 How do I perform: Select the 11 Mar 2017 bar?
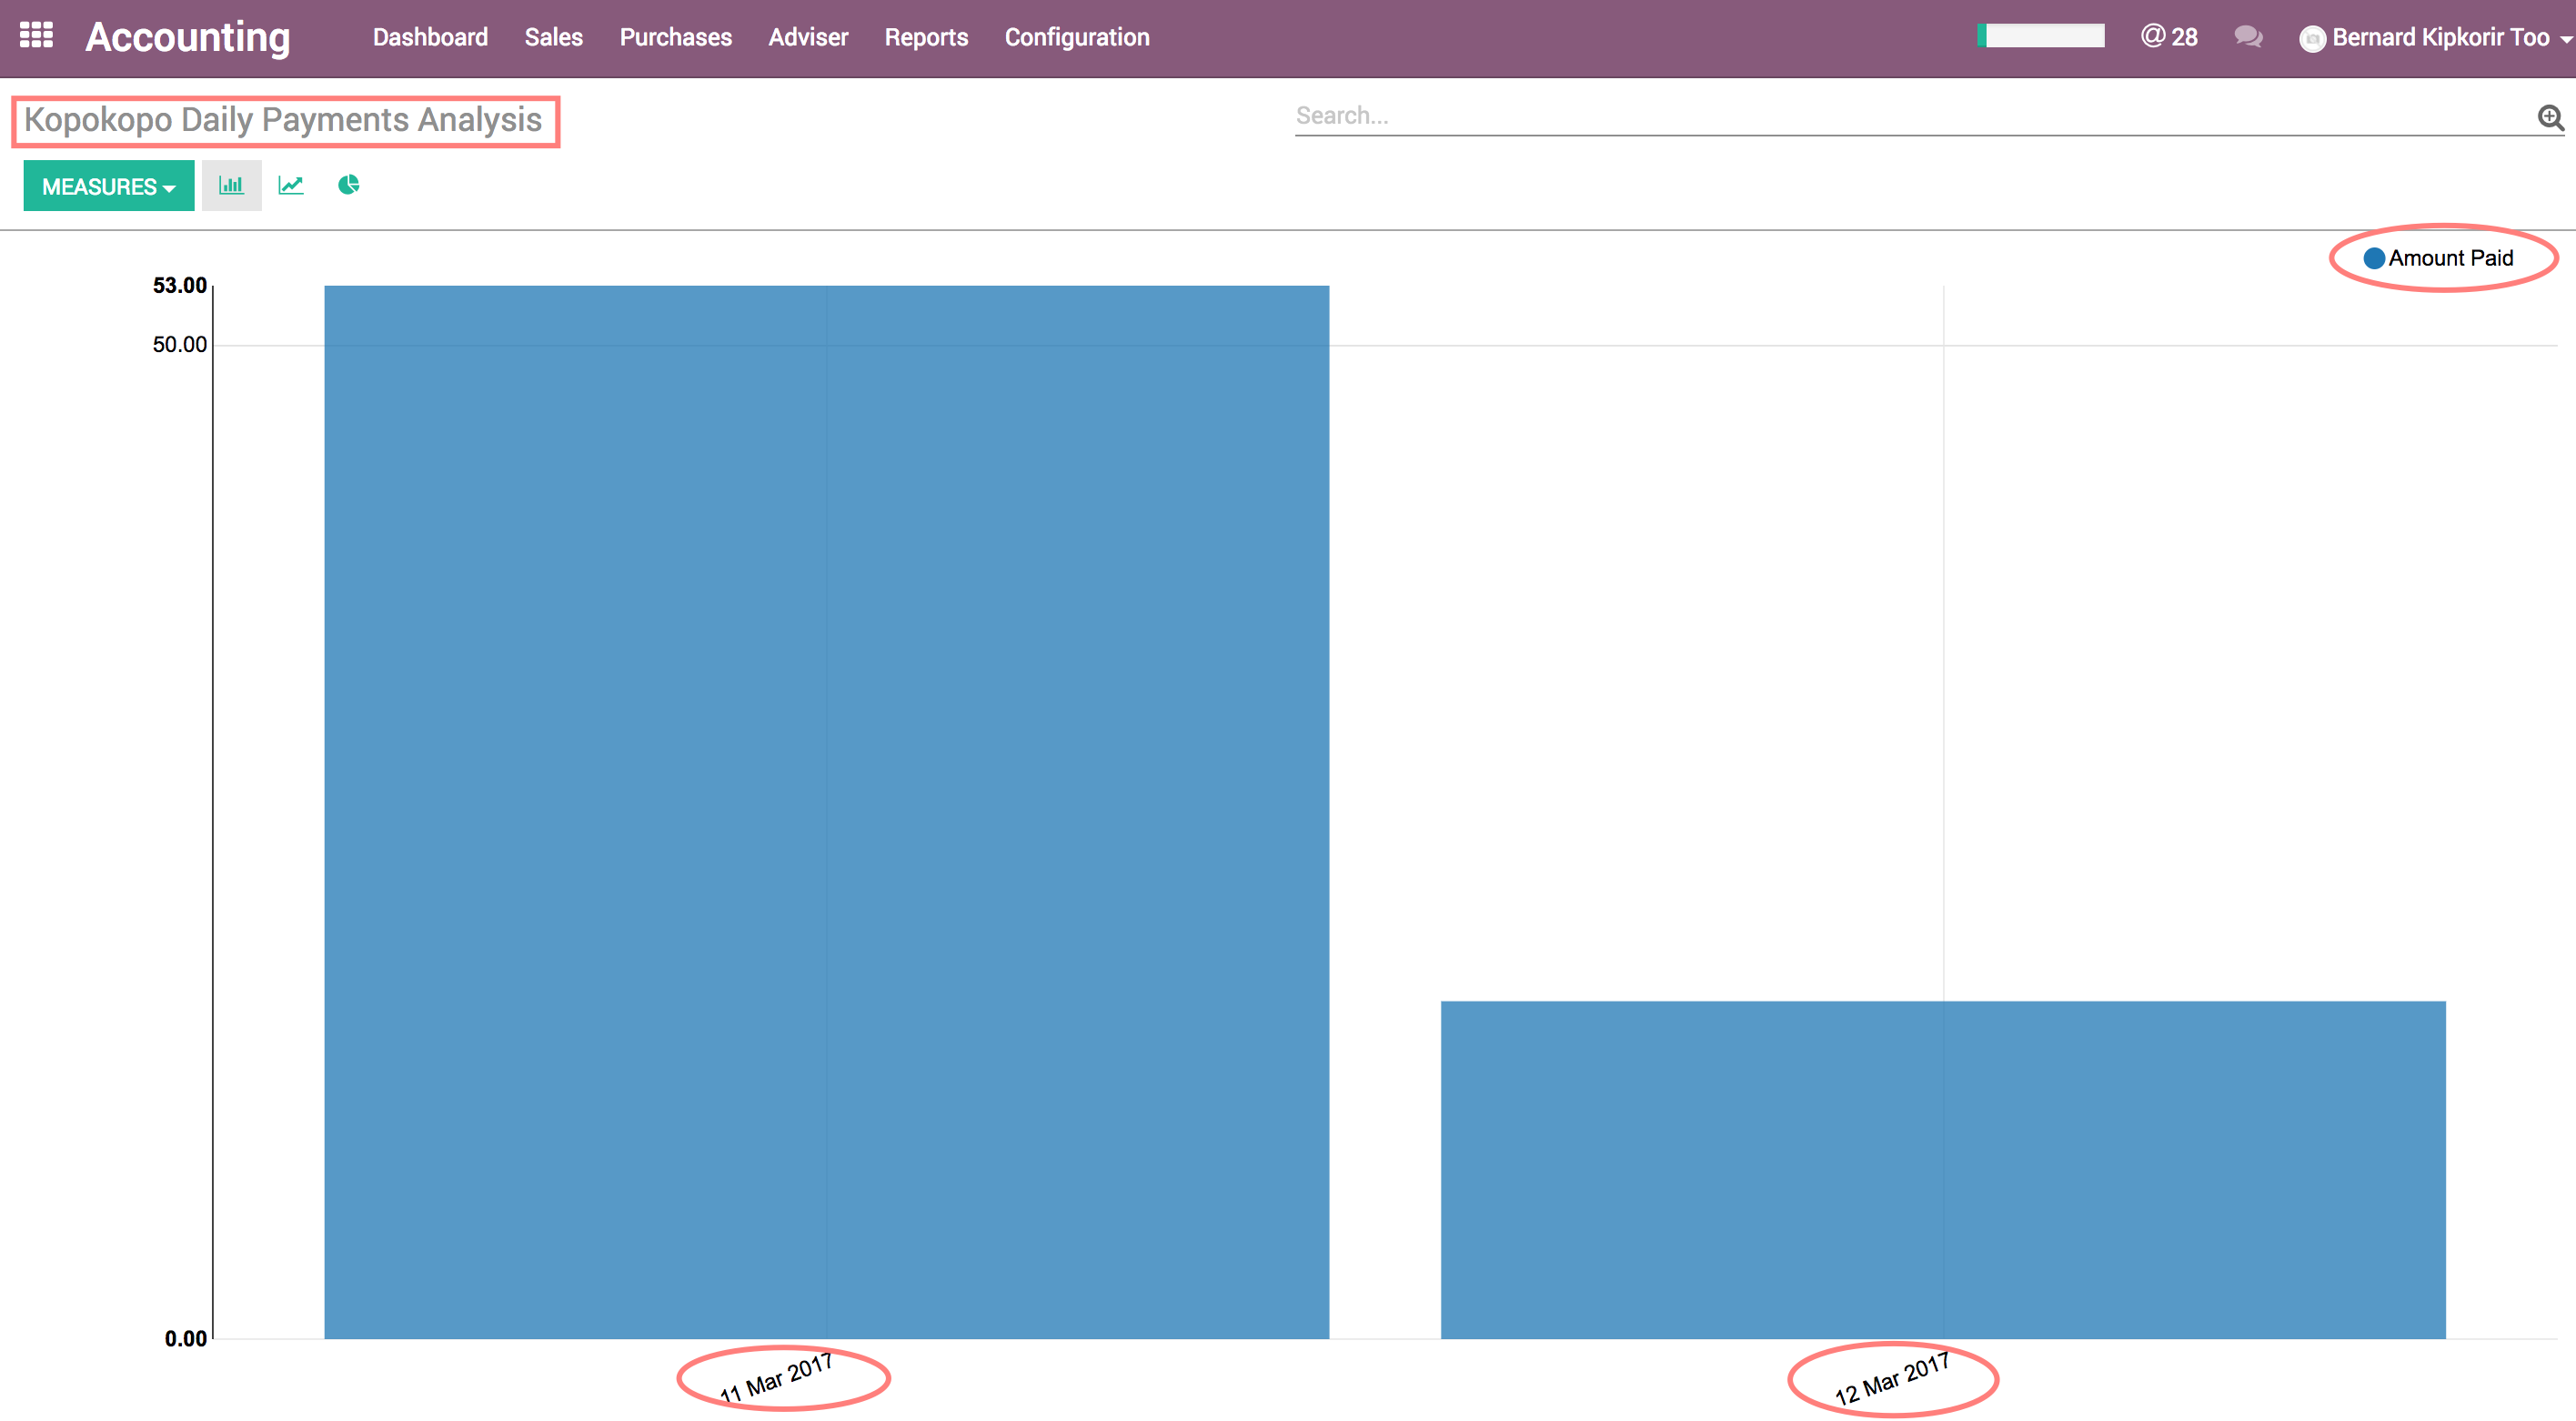pyautogui.click(x=826, y=812)
